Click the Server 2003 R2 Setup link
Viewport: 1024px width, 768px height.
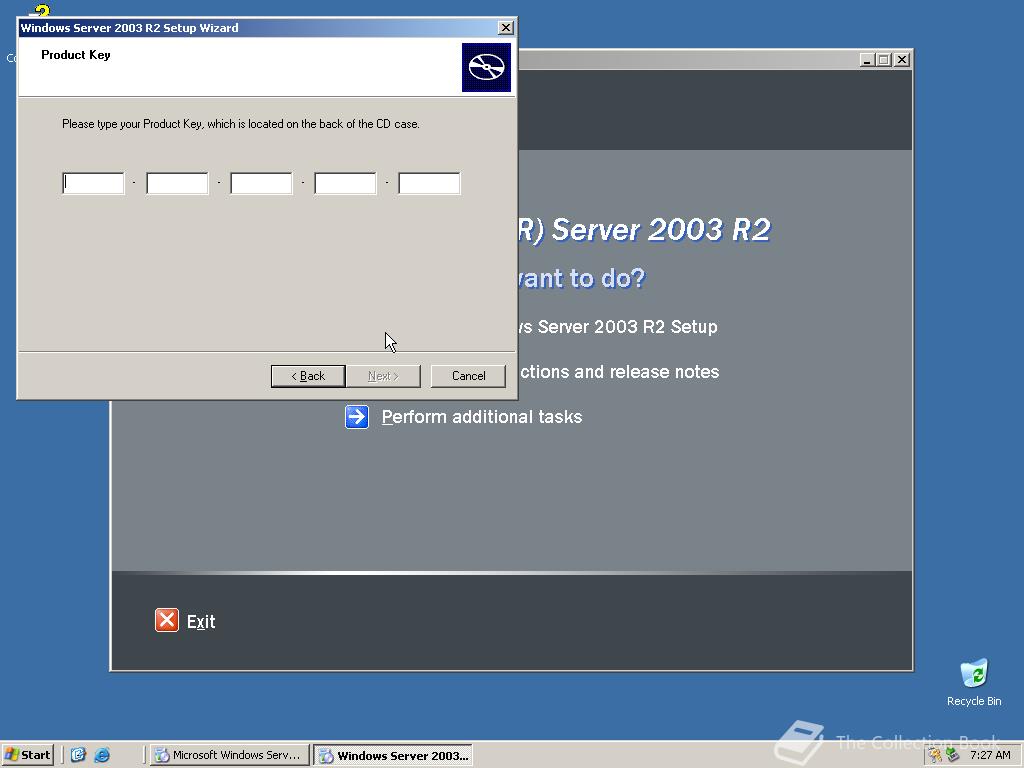618,327
